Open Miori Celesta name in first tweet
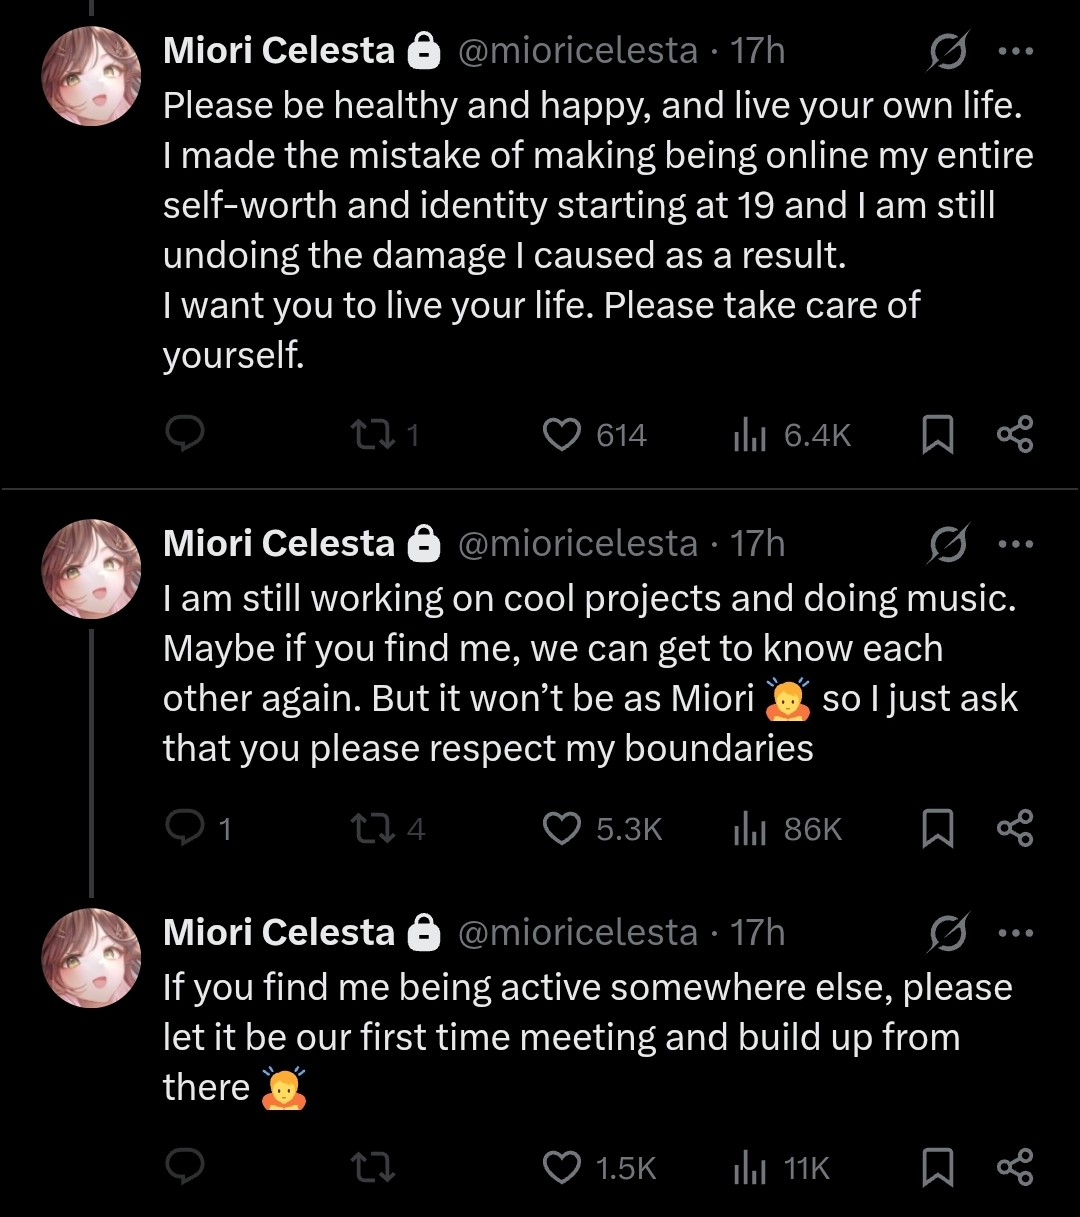This screenshot has width=1080, height=1217. tap(279, 50)
